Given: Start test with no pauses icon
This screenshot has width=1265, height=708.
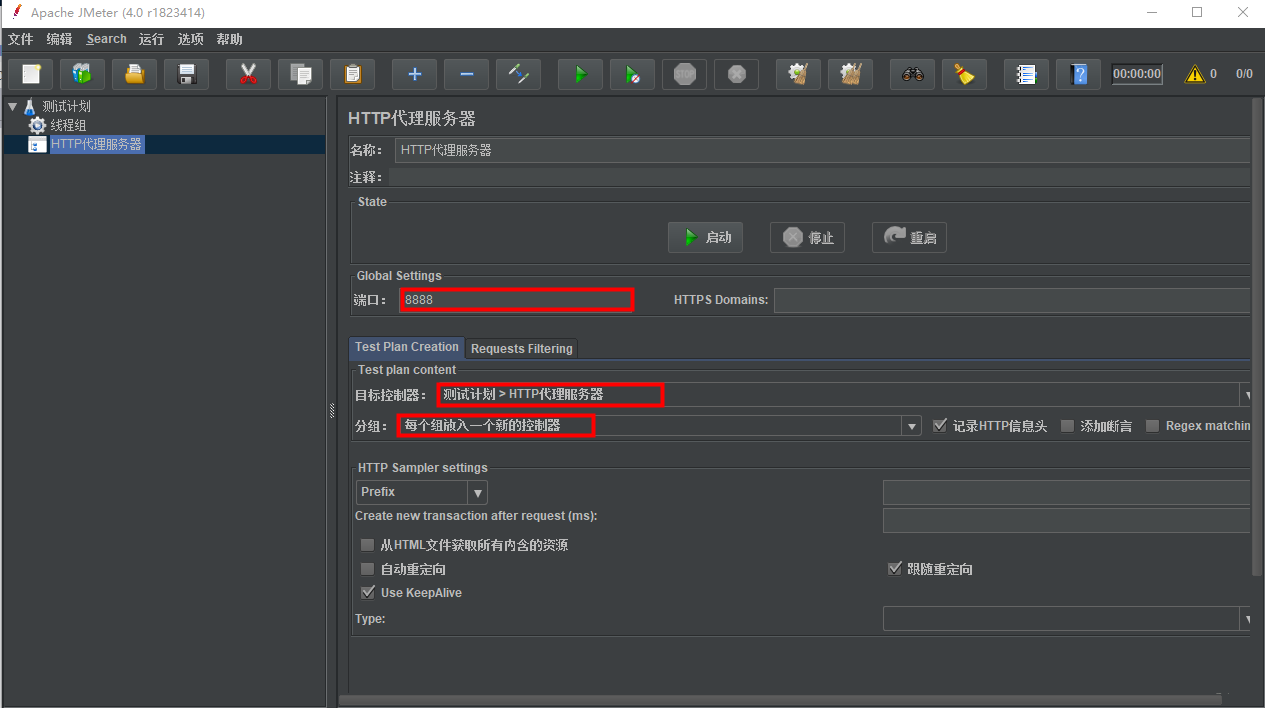Looking at the screenshot, I should (x=632, y=74).
